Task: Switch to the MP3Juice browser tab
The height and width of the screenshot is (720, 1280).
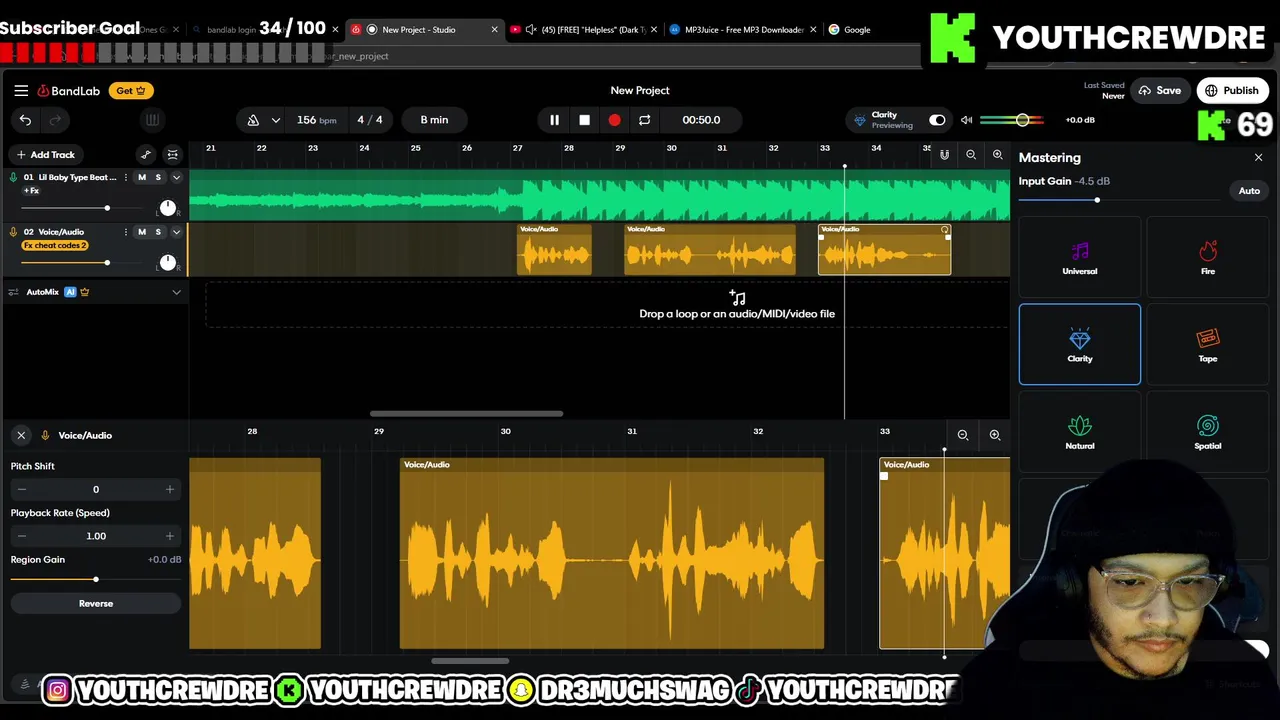Action: [x=744, y=30]
